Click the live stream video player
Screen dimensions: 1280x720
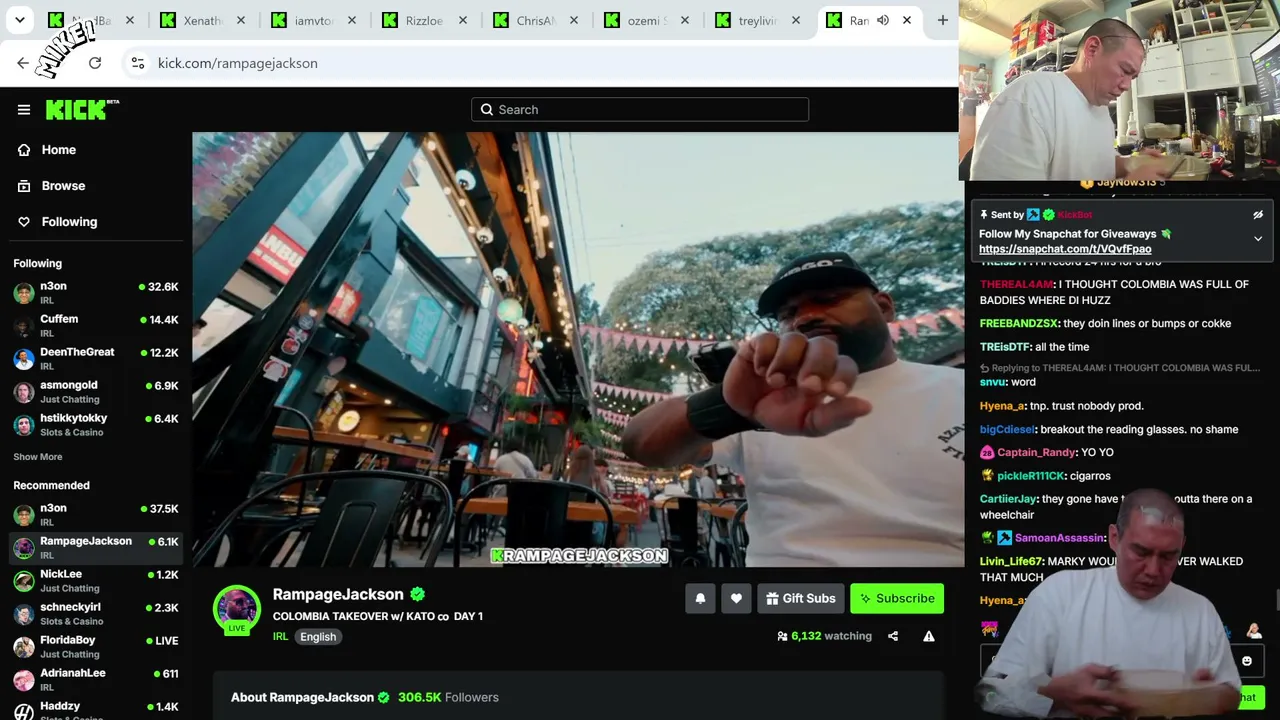[x=577, y=350]
